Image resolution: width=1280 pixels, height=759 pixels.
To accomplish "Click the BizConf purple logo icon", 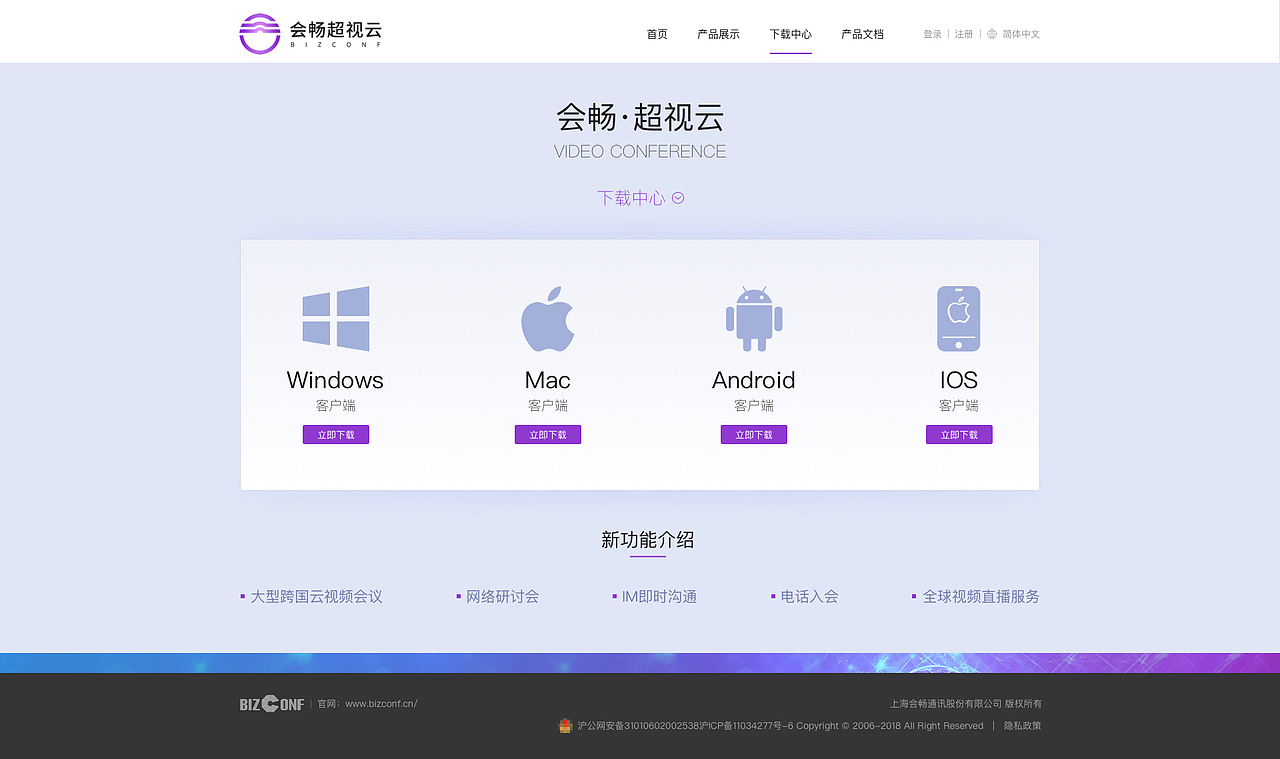I will [x=260, y=34].
